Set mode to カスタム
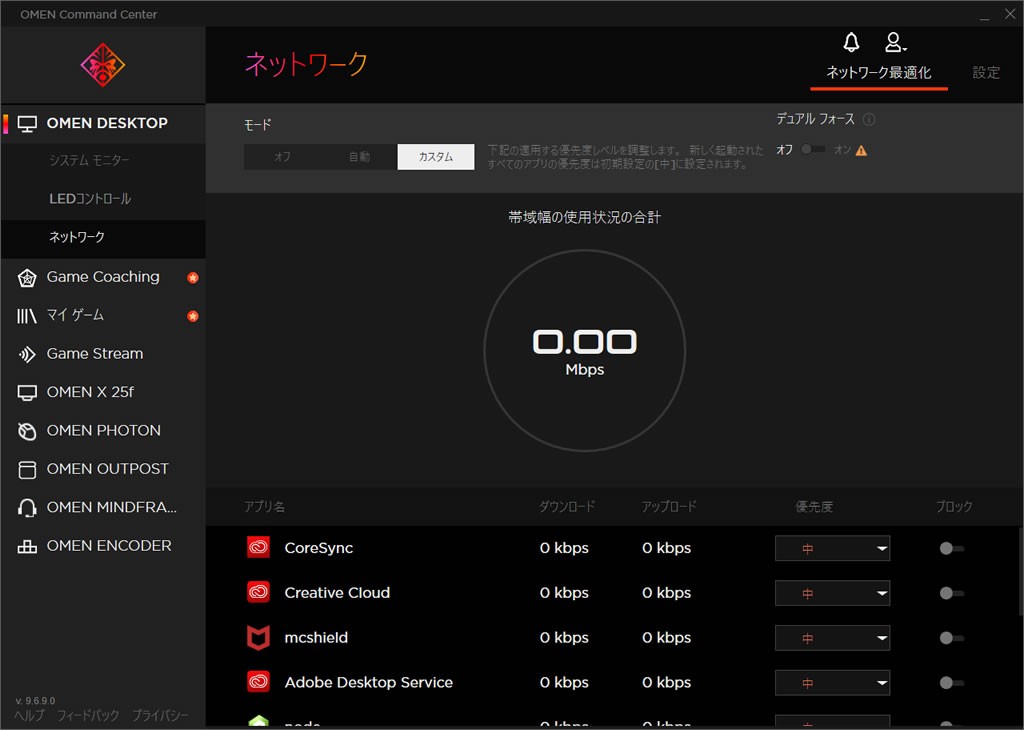 [436, 157]
